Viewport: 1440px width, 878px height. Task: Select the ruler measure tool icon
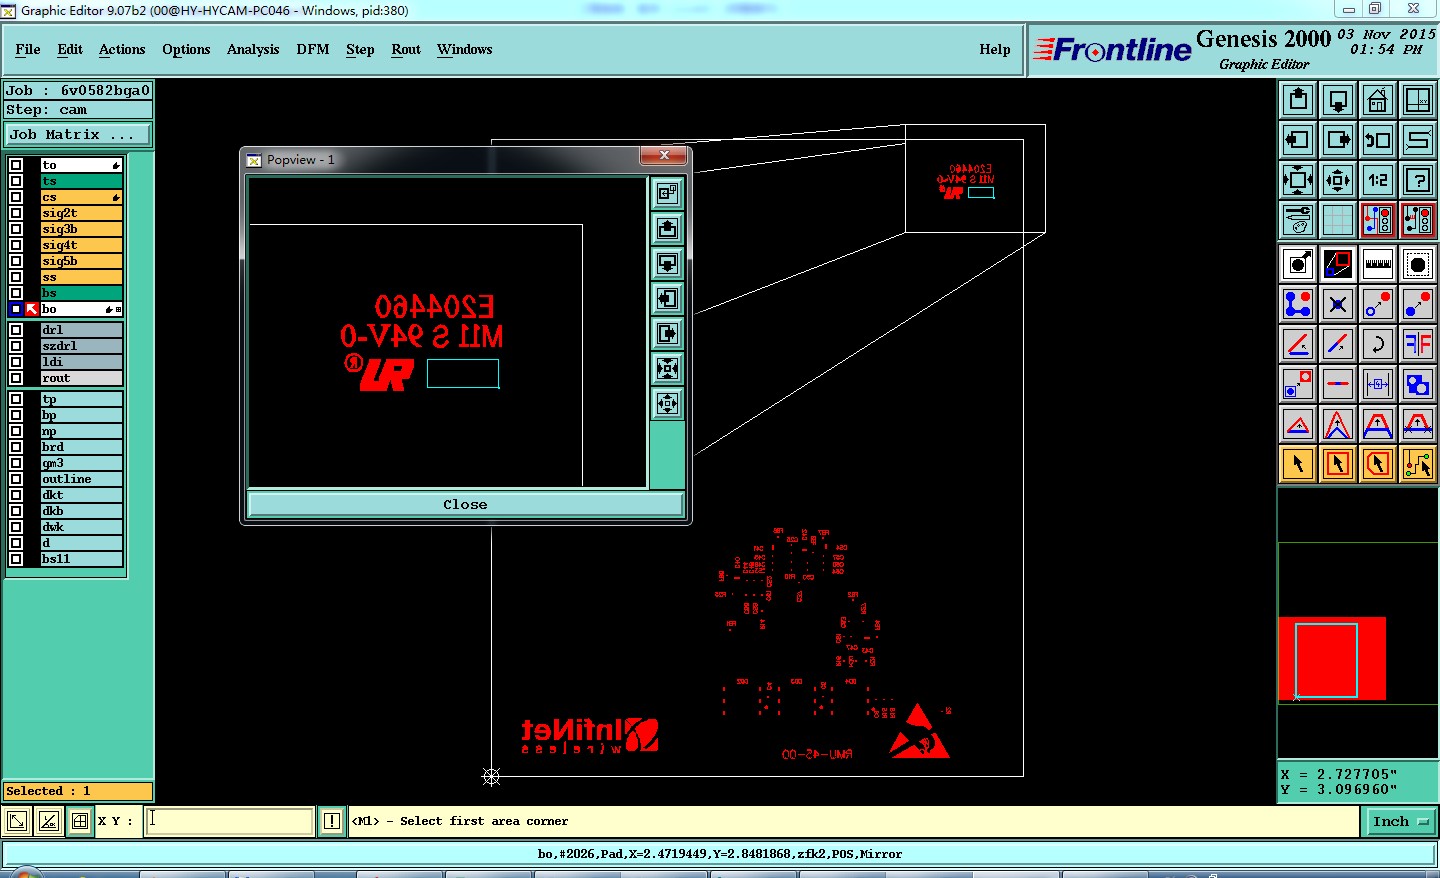tap(1378, 264)
